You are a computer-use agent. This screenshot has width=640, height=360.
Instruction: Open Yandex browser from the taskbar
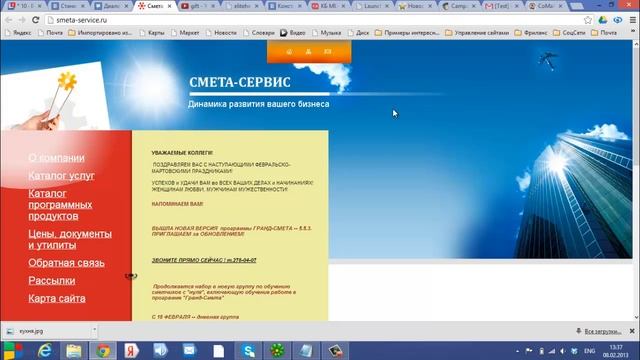click(x=131, y=351)
